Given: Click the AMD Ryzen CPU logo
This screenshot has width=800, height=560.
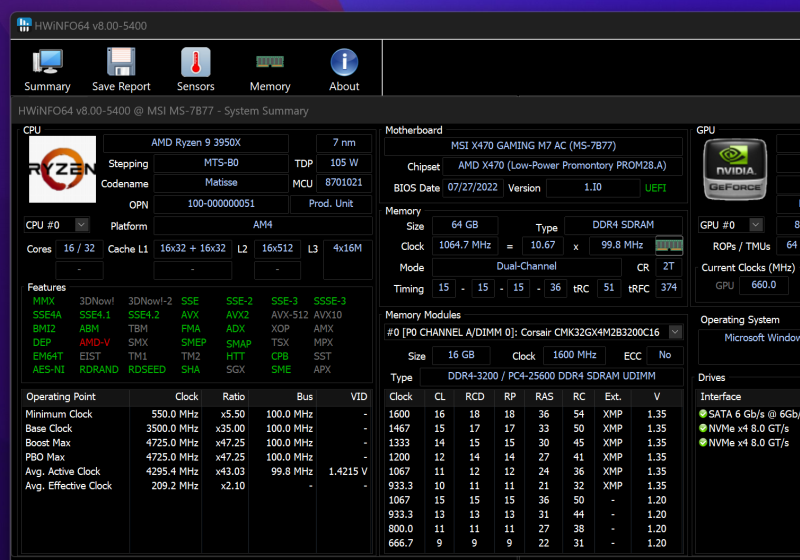Looking at the screenshot, I should (x=62, y=169).
